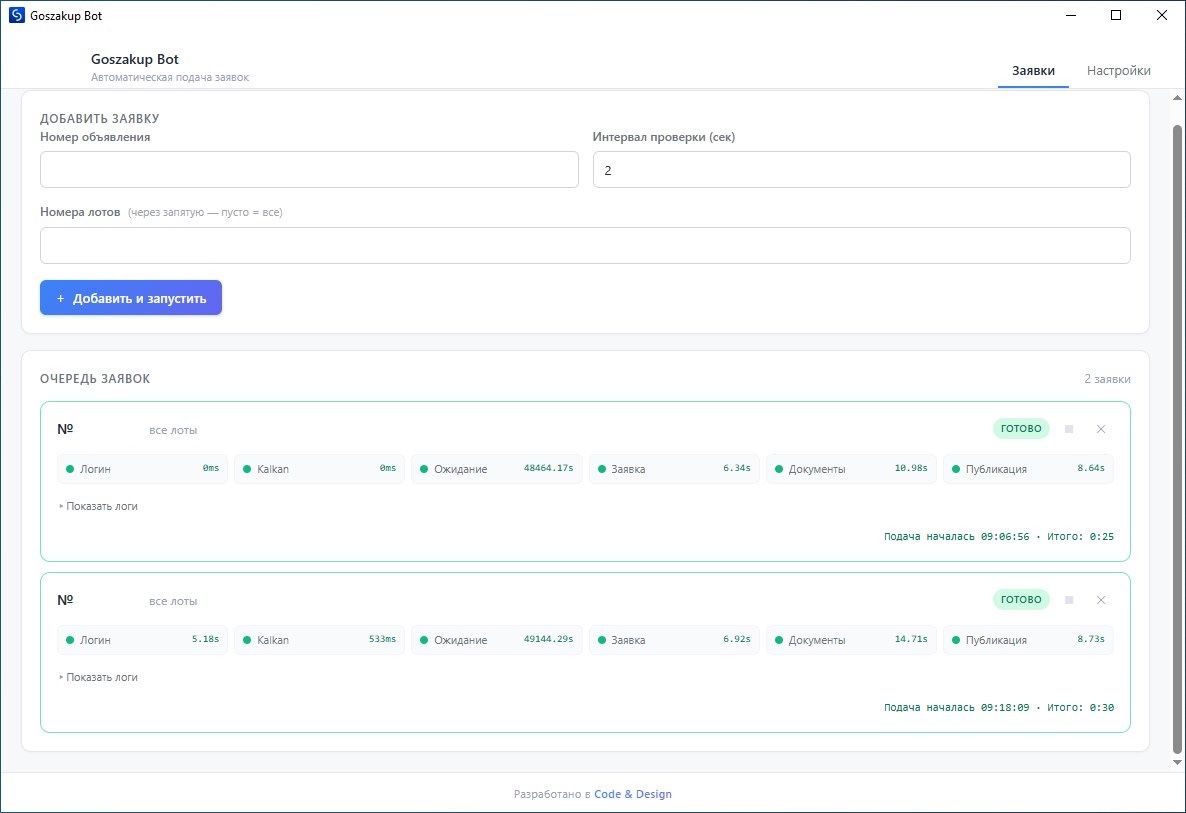Click the Kalkan step showing 533ms

coord(319,640)
